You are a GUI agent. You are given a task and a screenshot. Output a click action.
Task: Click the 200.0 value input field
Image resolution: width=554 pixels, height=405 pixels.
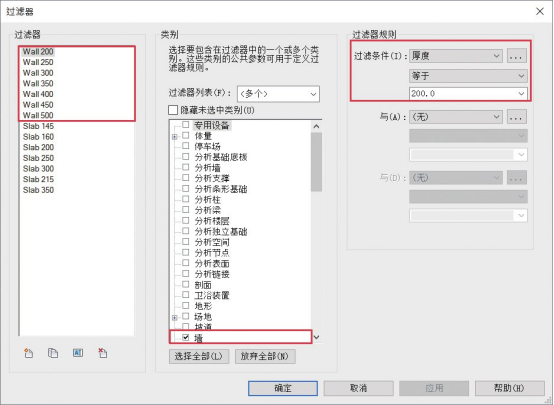point(468,94)
